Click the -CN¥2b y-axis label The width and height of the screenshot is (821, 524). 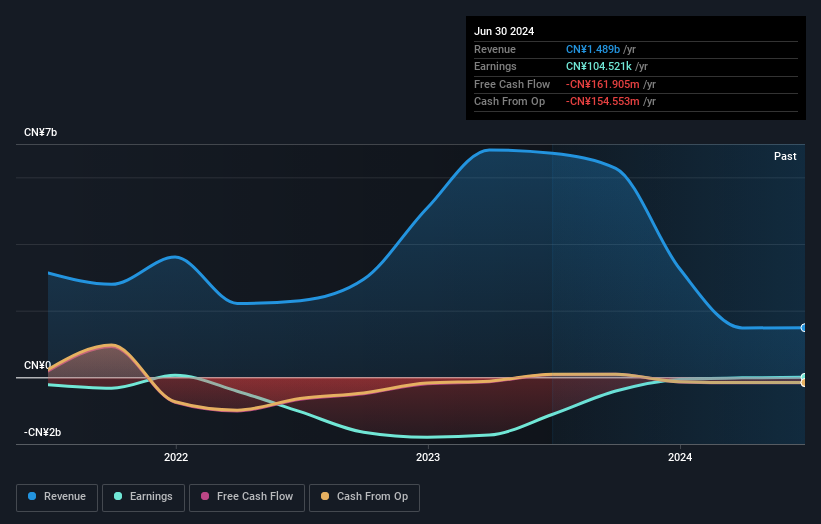pos(42,432)
